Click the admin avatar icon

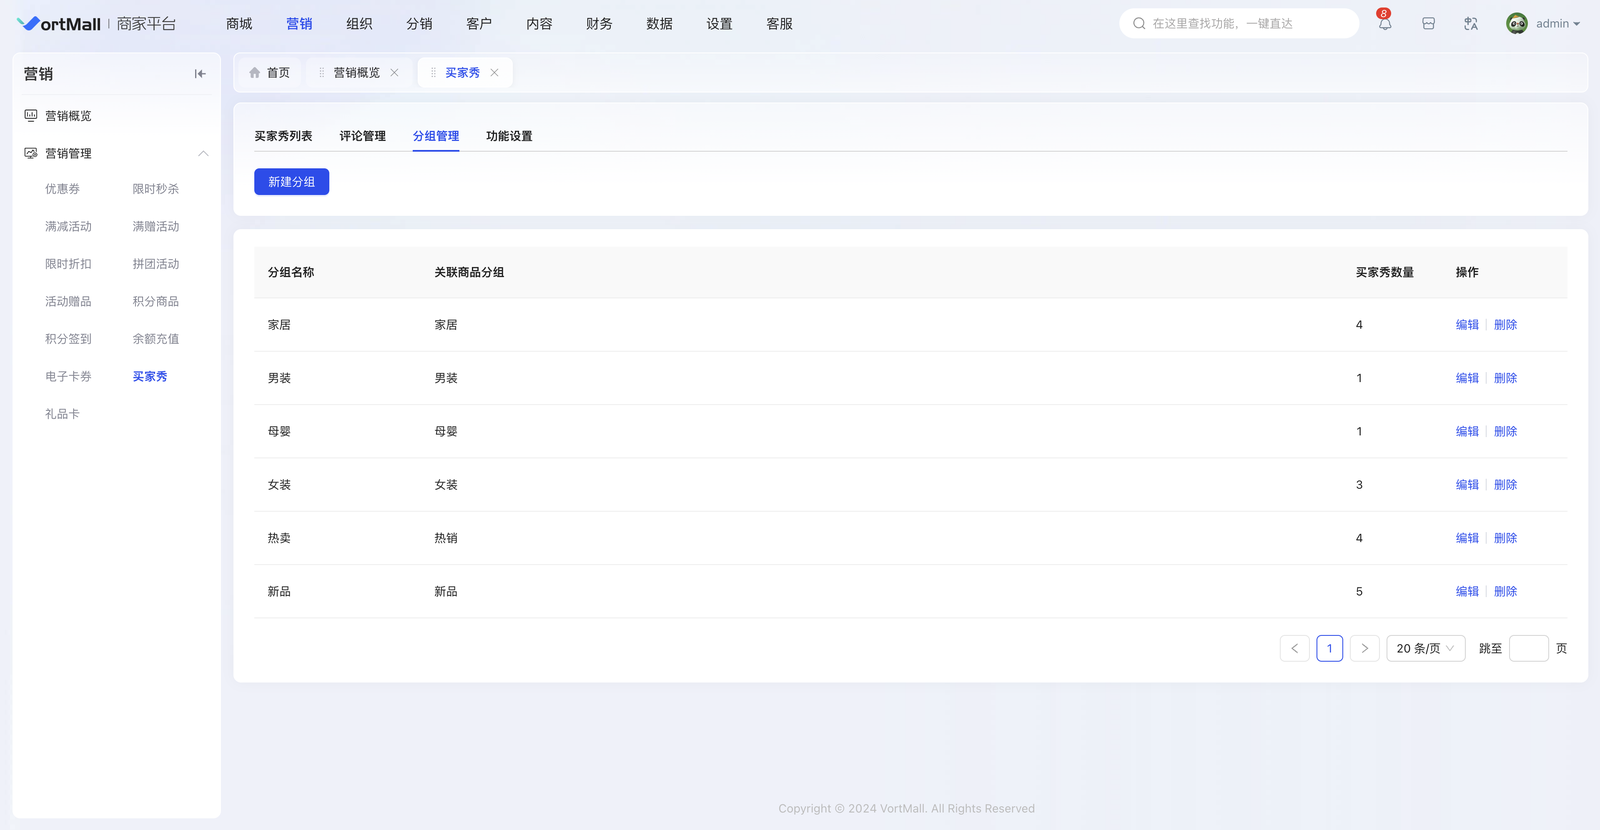click(1516, 24)
